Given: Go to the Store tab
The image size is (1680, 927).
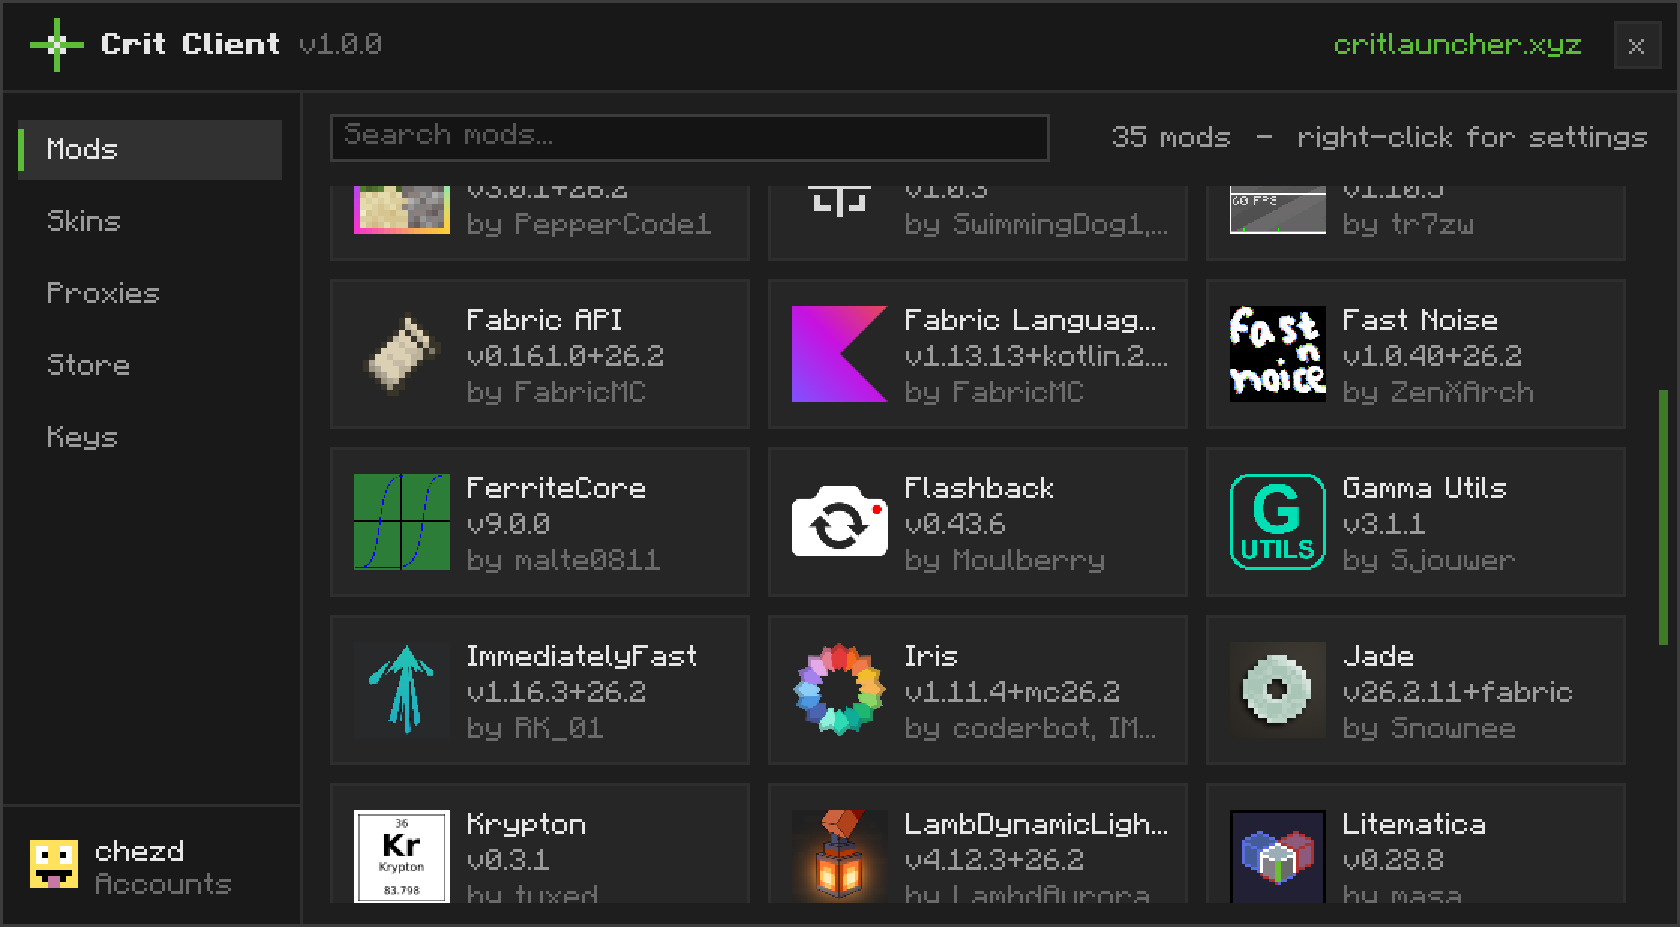Looking at the screenshot, I should pyautogui.click(x=150, y=366).
